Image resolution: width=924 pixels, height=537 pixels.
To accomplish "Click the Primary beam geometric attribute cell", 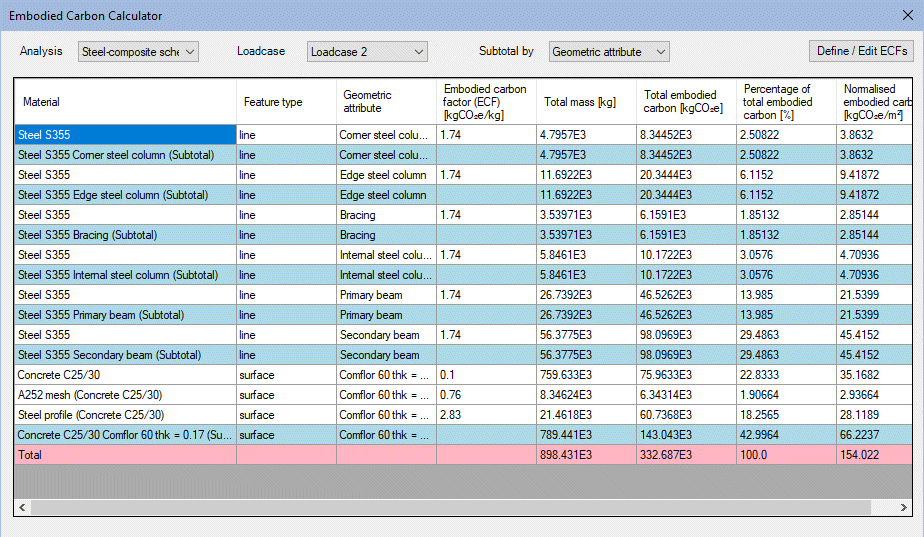I will coord(386,295).
